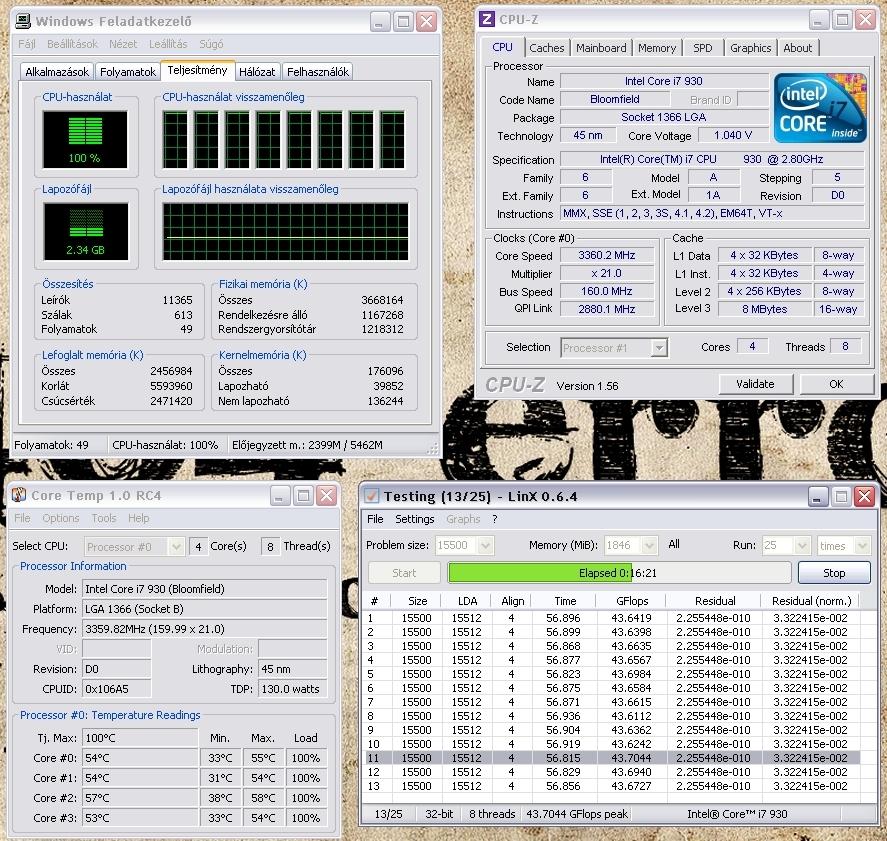Select row 13 in LinX results table

tap(613, 786)
